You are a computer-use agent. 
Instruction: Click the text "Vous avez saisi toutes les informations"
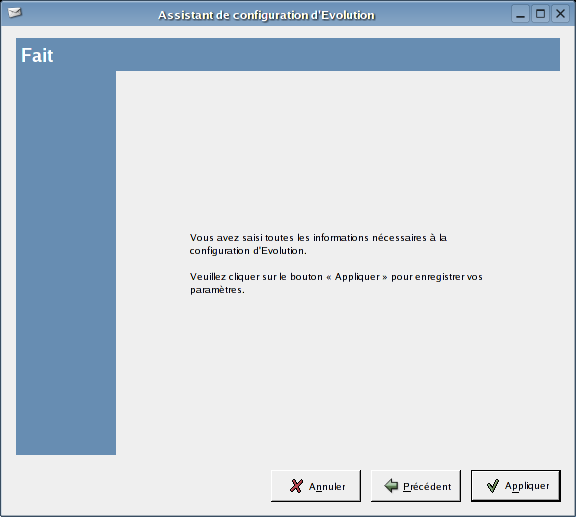[x=280, y=238]
